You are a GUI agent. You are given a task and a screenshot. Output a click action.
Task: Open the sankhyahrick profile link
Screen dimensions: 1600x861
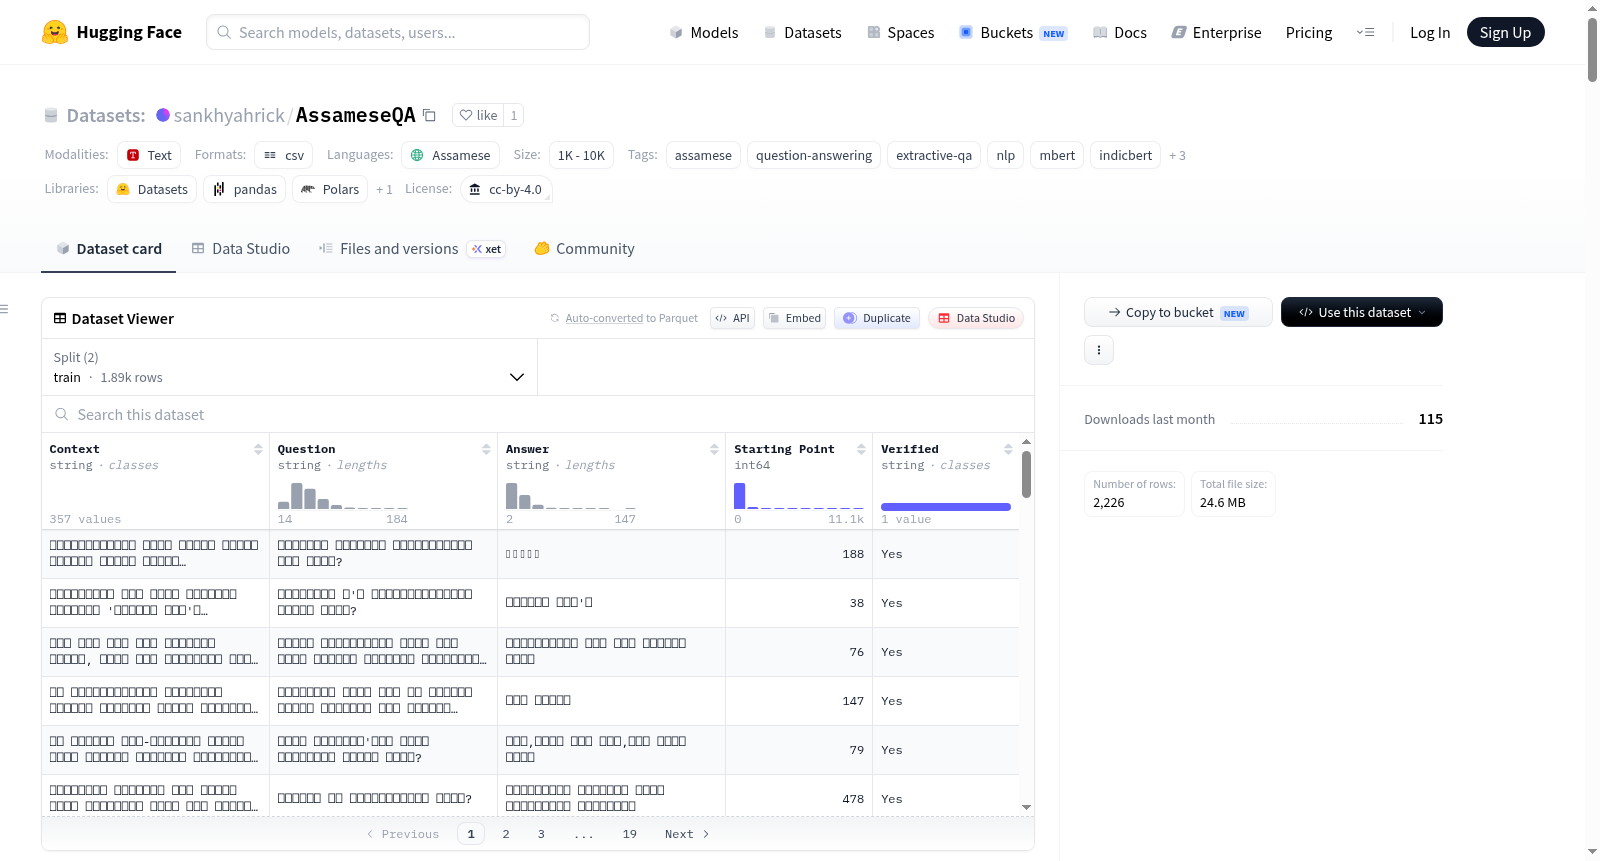point(229,115)
